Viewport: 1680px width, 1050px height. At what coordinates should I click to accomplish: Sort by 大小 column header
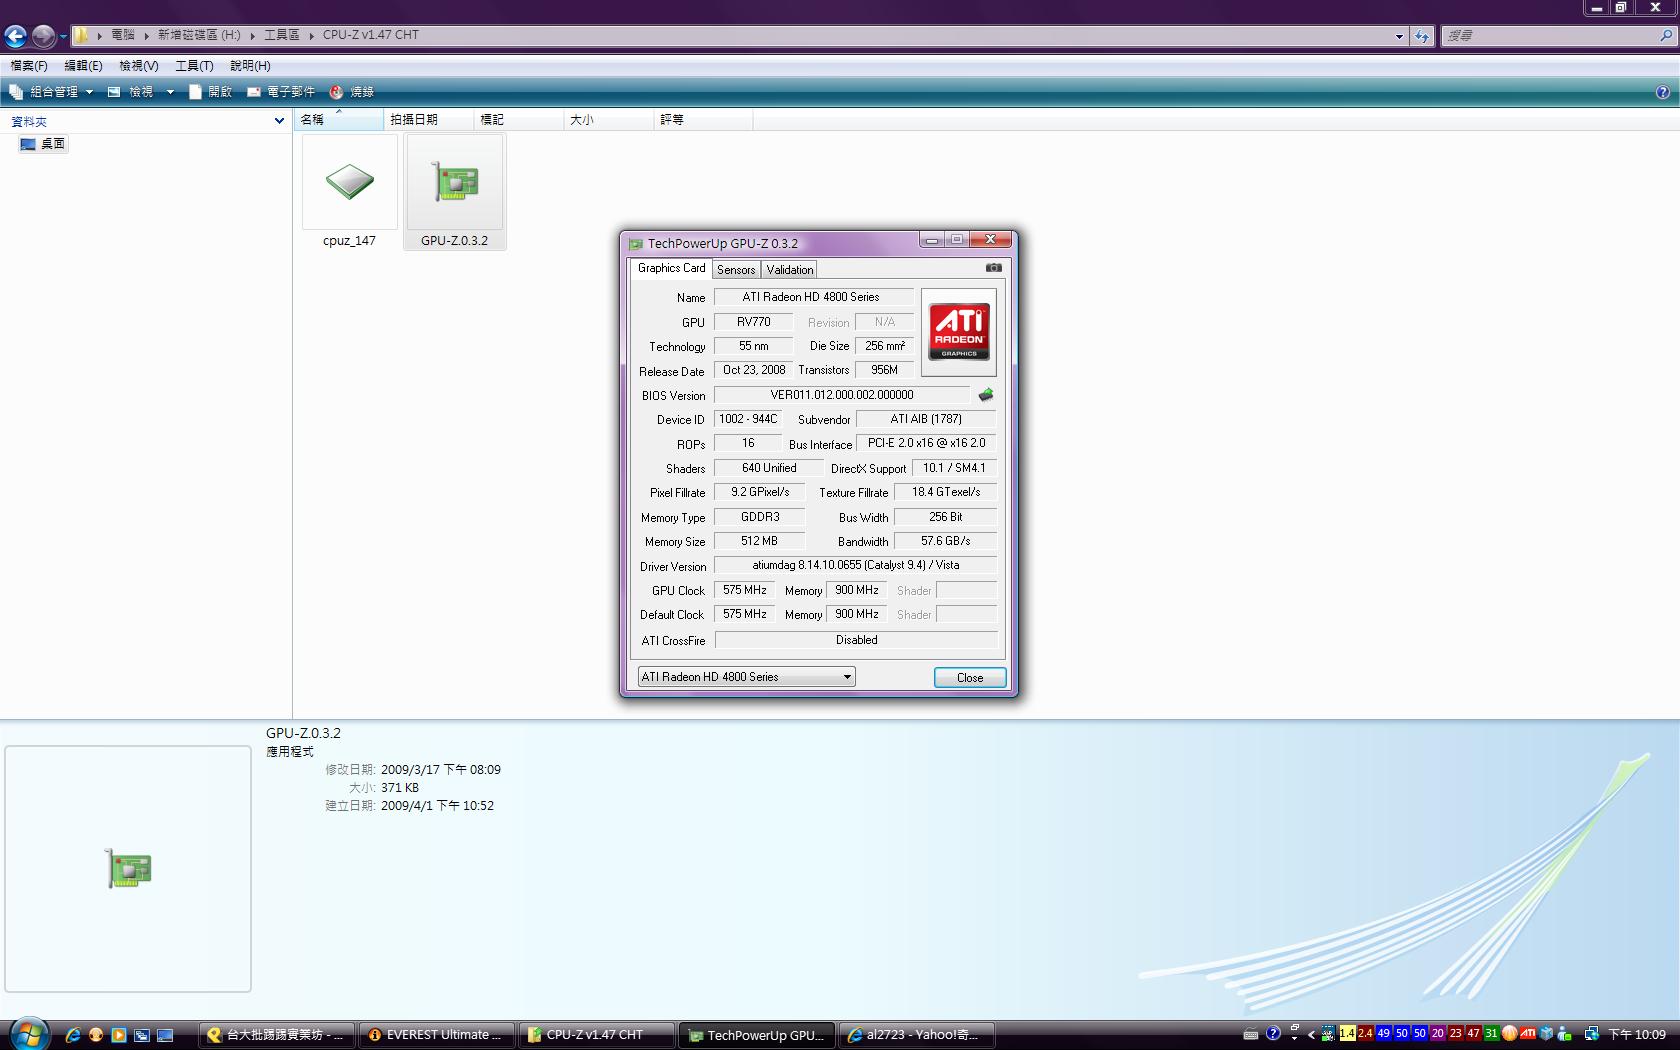[608, 120]
